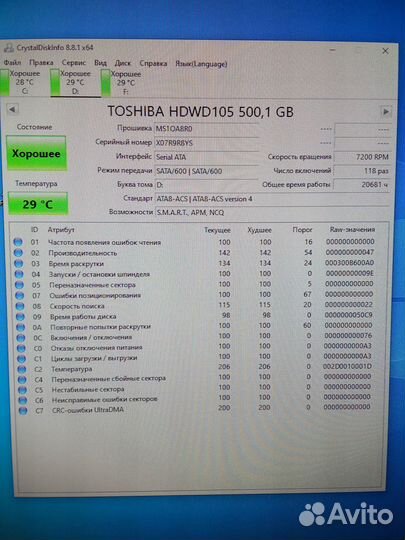This screenshot has height=540, width=405.
Task: Click the Серийный номер field
Action: [x=206, y=143]
